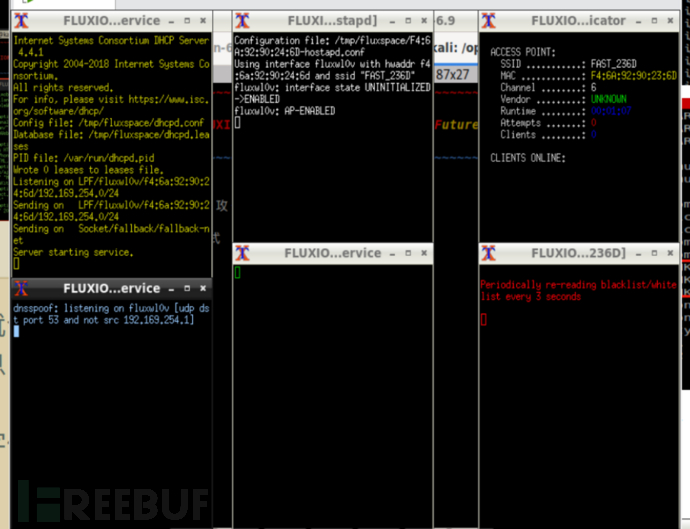Click the xterm icon of the FLUXIO...icator window
The image size is (690, 529).
point(488,21)
